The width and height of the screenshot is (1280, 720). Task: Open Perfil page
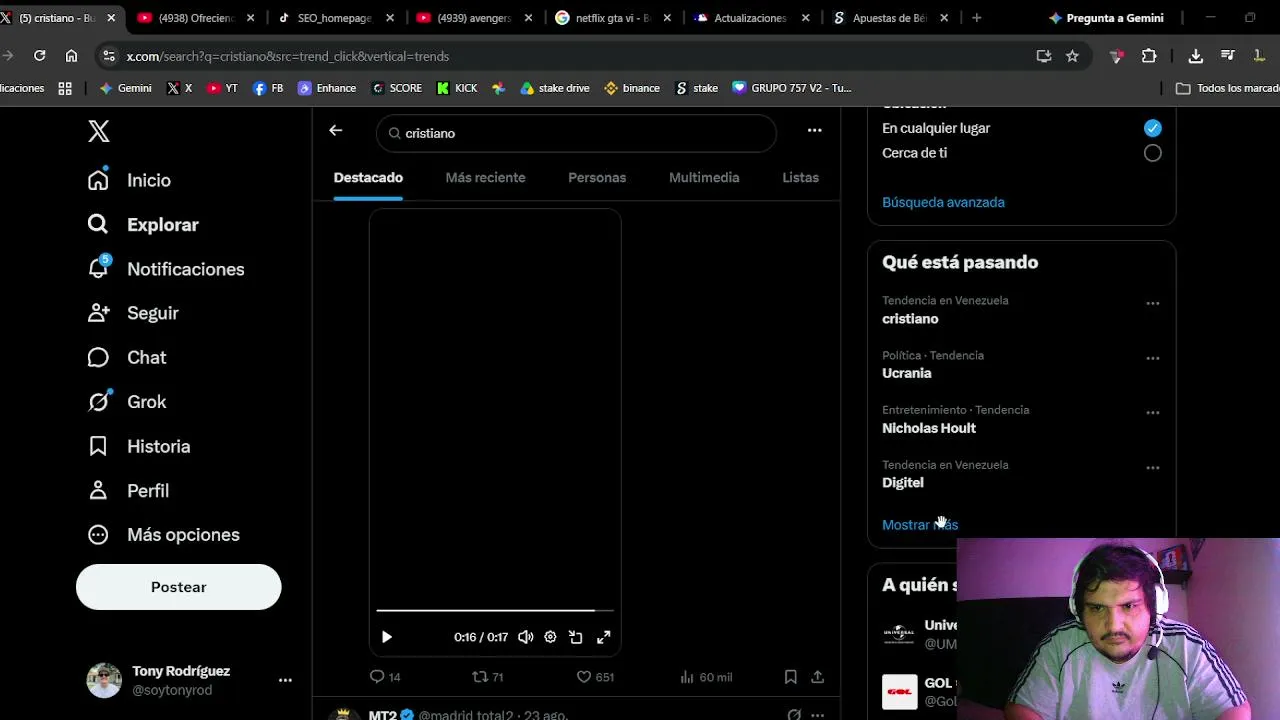(128, 490)
